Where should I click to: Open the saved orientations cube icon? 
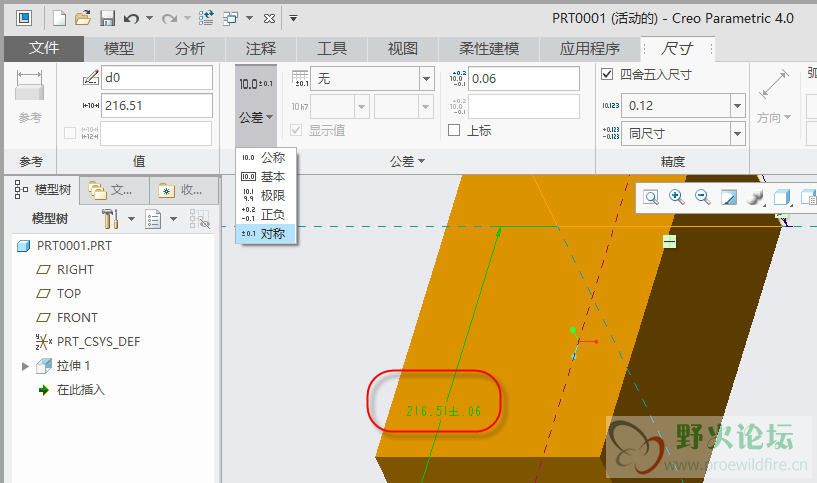coord(782,197)
